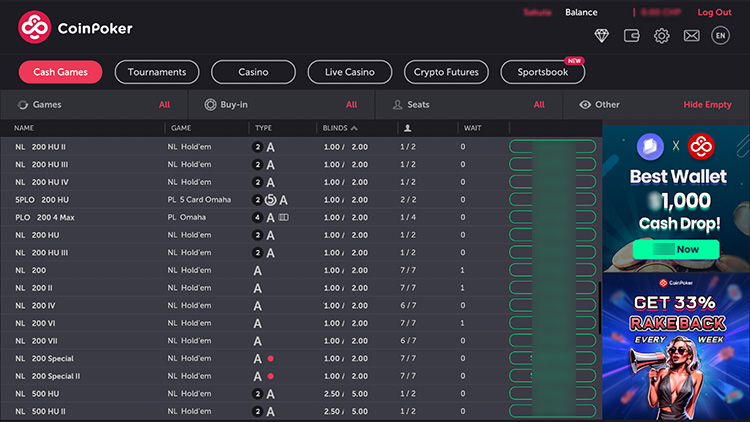Click the players column header icon
Viewport: 750px width, 422px height.
click(x=407, y=128)
